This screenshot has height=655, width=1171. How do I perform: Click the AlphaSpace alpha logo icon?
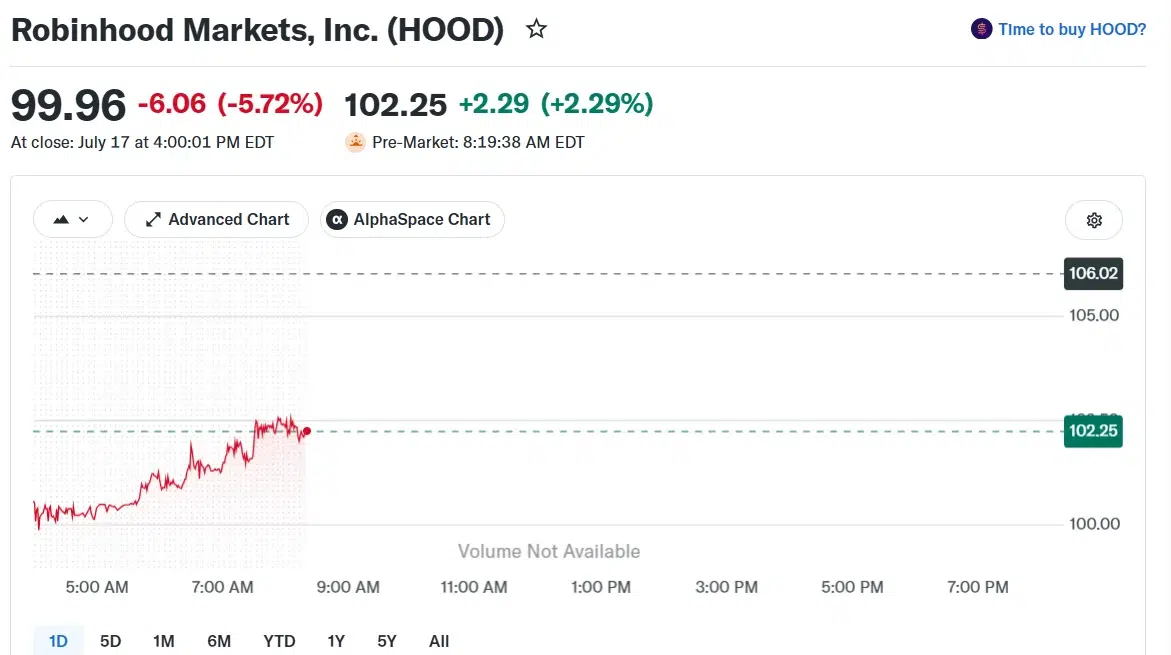coord(337,220)
